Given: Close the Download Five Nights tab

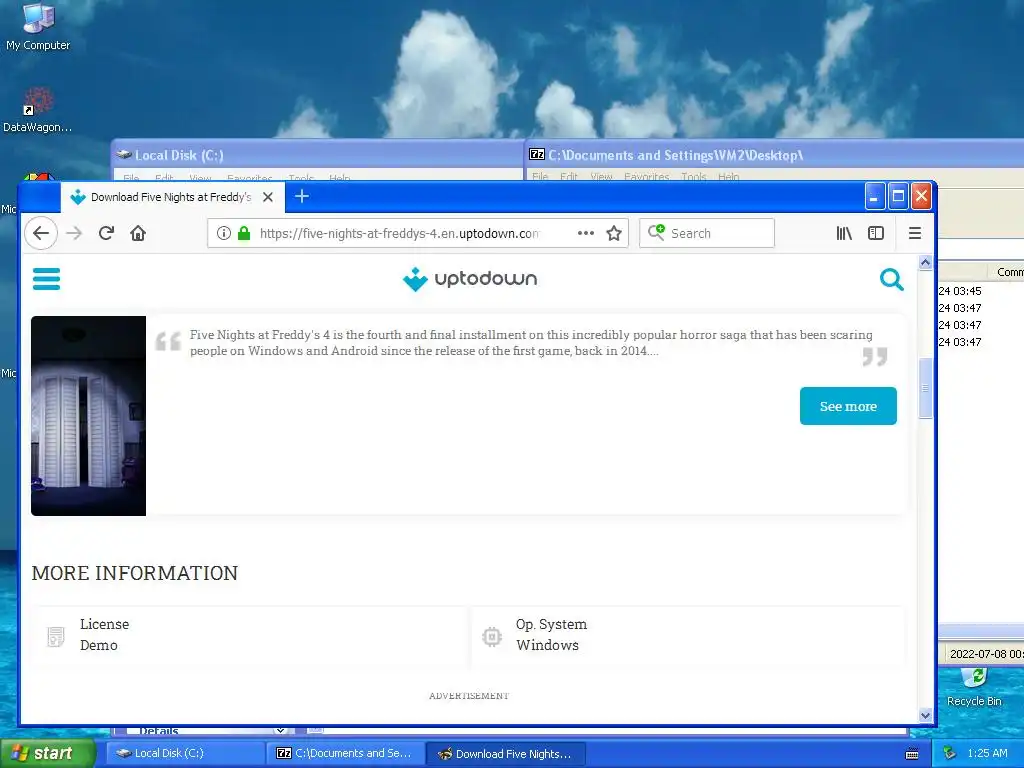Looking at the screenshot, I should [268, 197].
